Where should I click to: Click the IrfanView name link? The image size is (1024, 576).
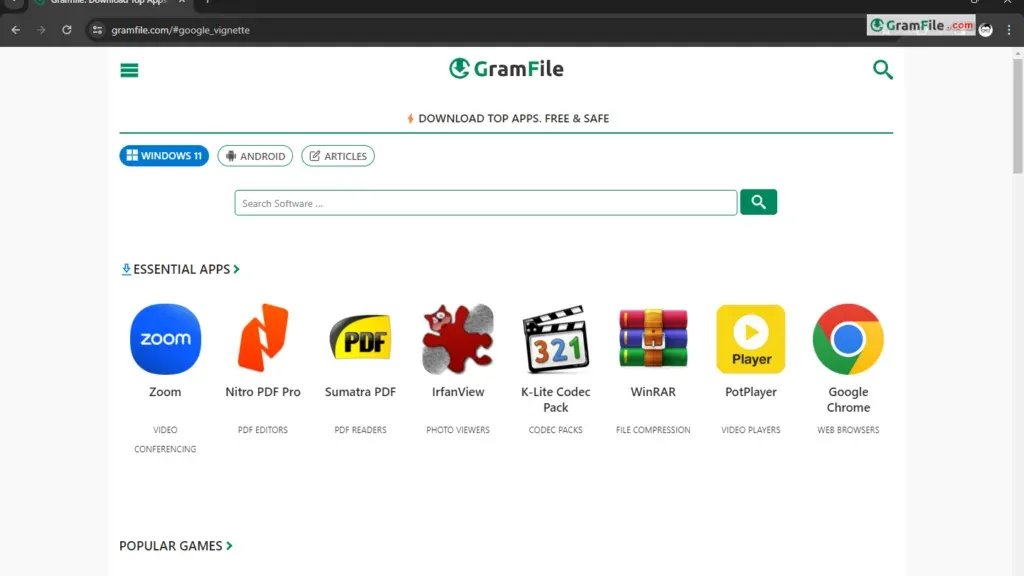pyautogui.click(x=458, y=392)
